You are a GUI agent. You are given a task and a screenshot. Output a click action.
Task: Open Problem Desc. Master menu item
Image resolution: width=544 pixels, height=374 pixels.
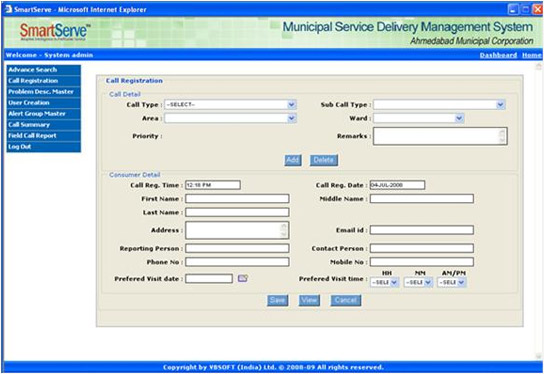pos(44,92)
